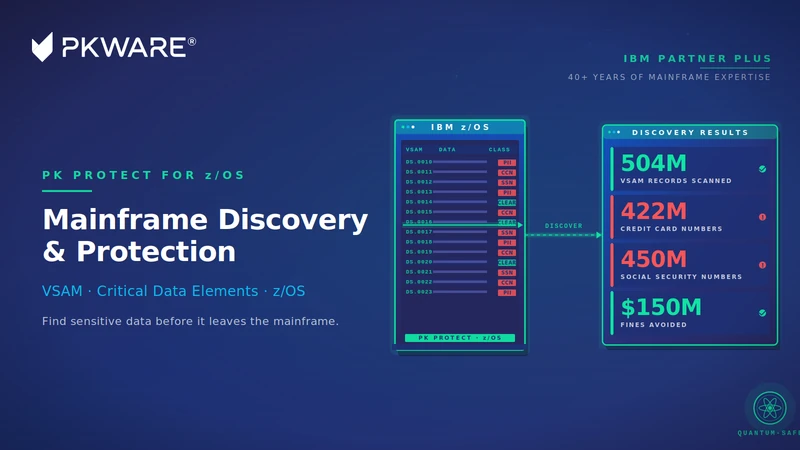The image size is (800, 450).
Task: Click the check icon beside $150M fines avoided
Action: click(x=762, y=313)
